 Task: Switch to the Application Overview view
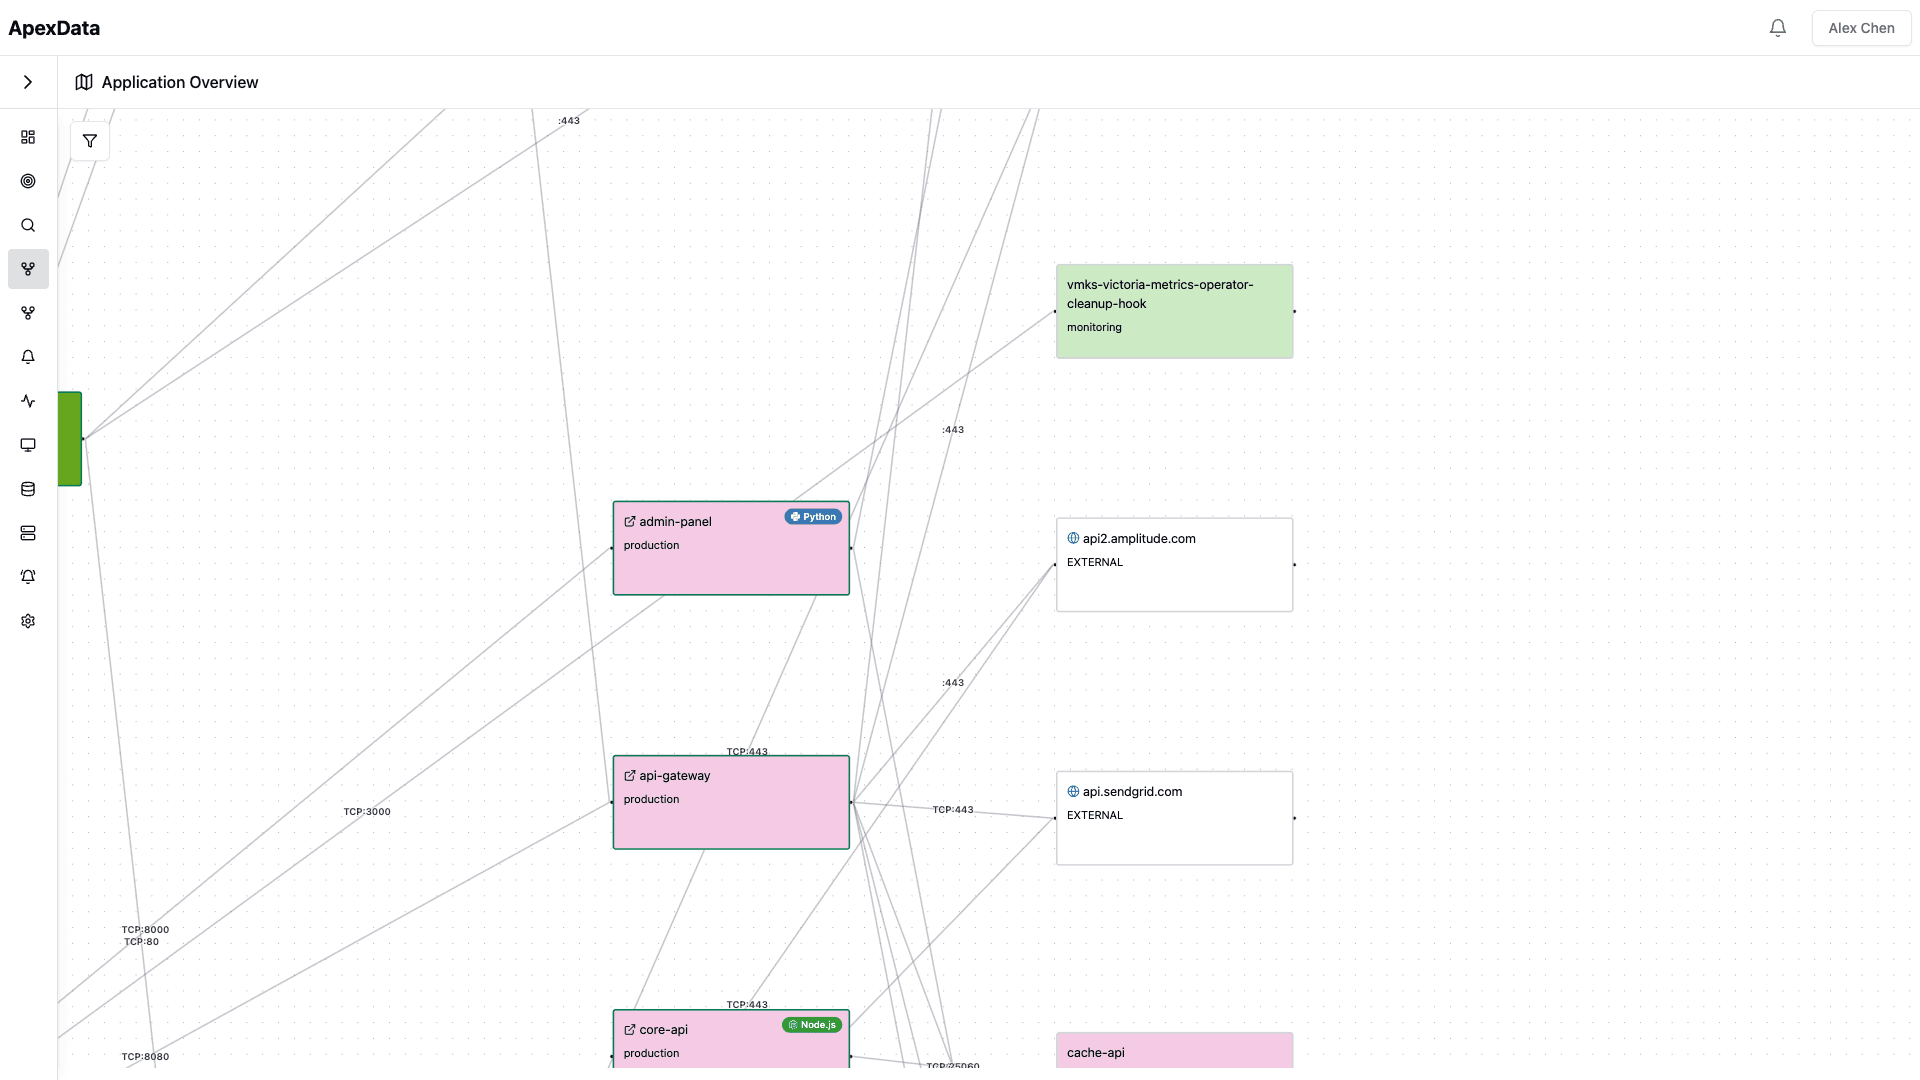[x=180, y=82]
